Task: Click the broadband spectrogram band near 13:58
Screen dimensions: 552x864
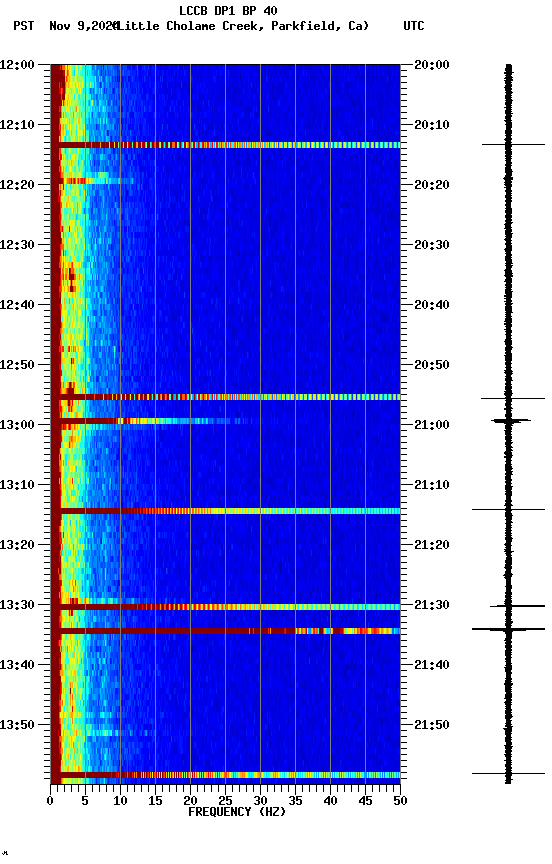Action: (225, 775)
